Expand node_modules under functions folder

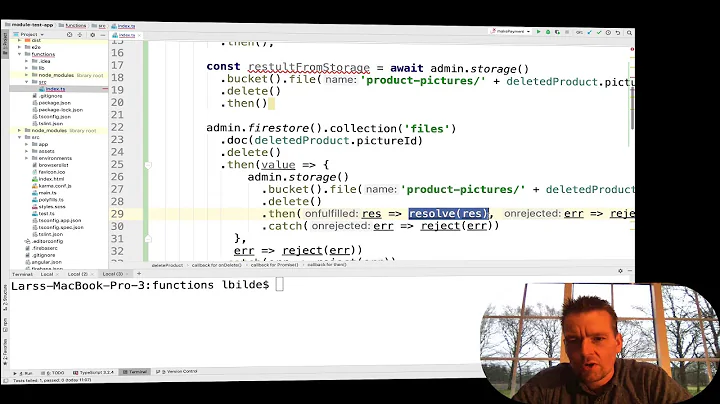pyautogui.click(x=26, y=75)
